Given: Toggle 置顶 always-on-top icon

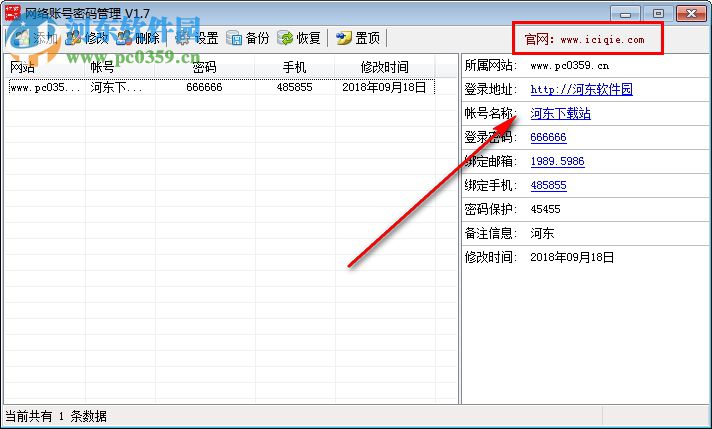Looking at the screenshot, I should pos(344,39).
